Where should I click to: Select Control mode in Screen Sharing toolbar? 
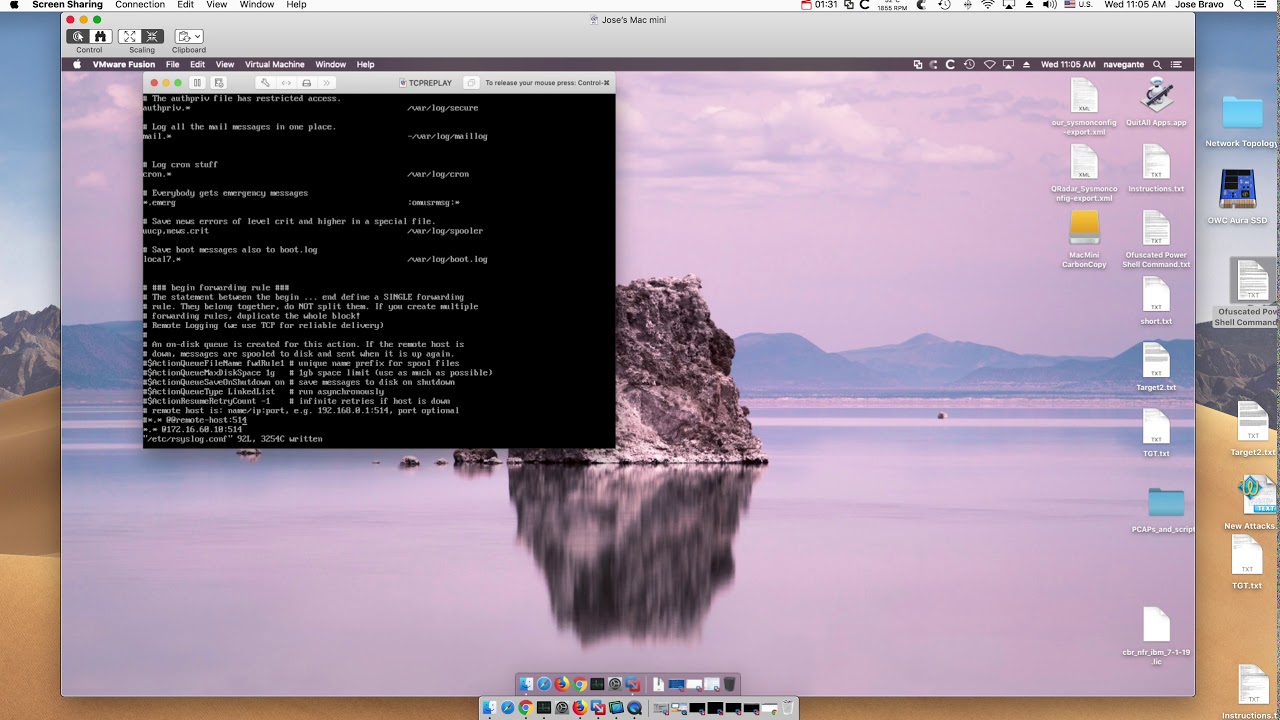click(x=79, y=37)
